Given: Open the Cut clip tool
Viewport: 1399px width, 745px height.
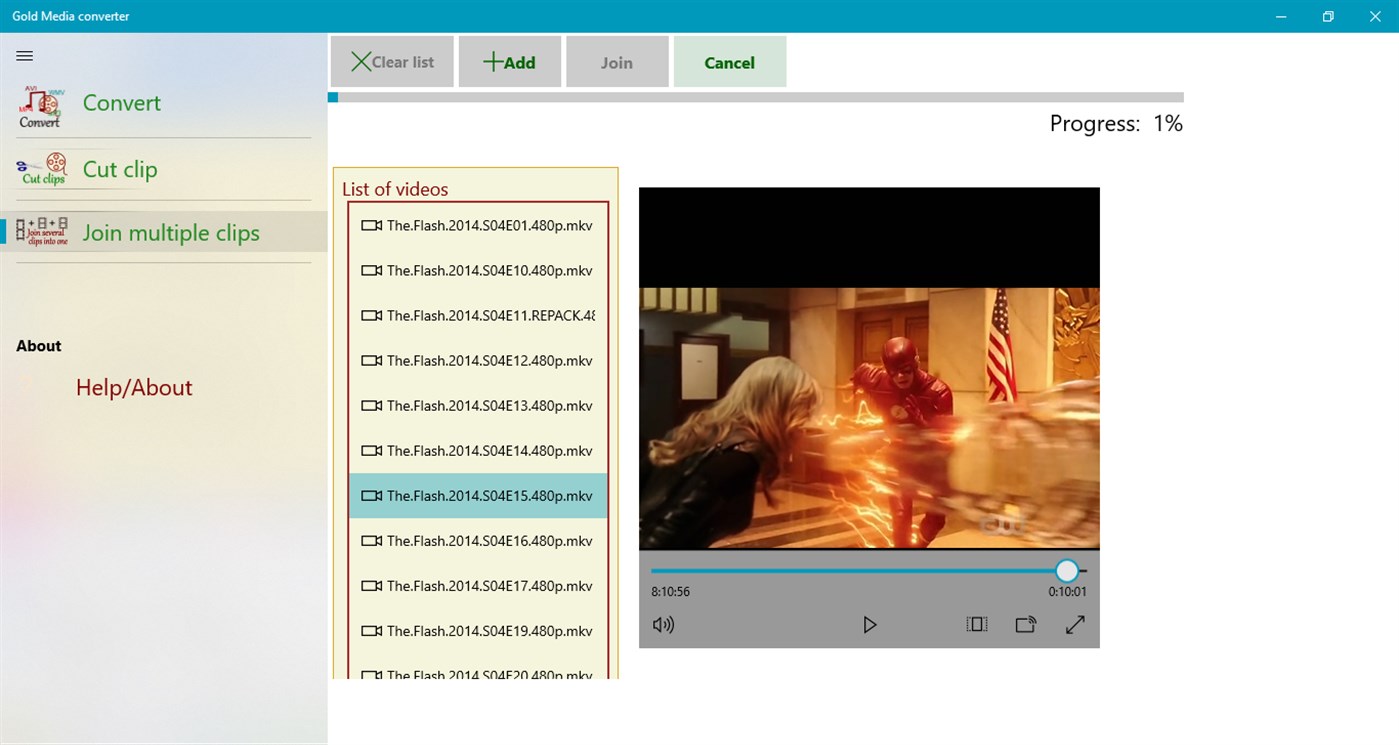Looking at the screenshot, I should click(119, 169).
